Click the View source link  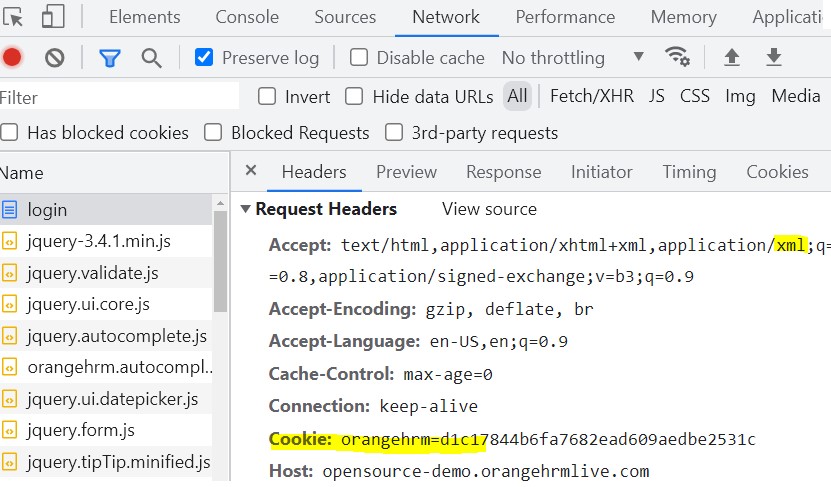click(489, 209)
